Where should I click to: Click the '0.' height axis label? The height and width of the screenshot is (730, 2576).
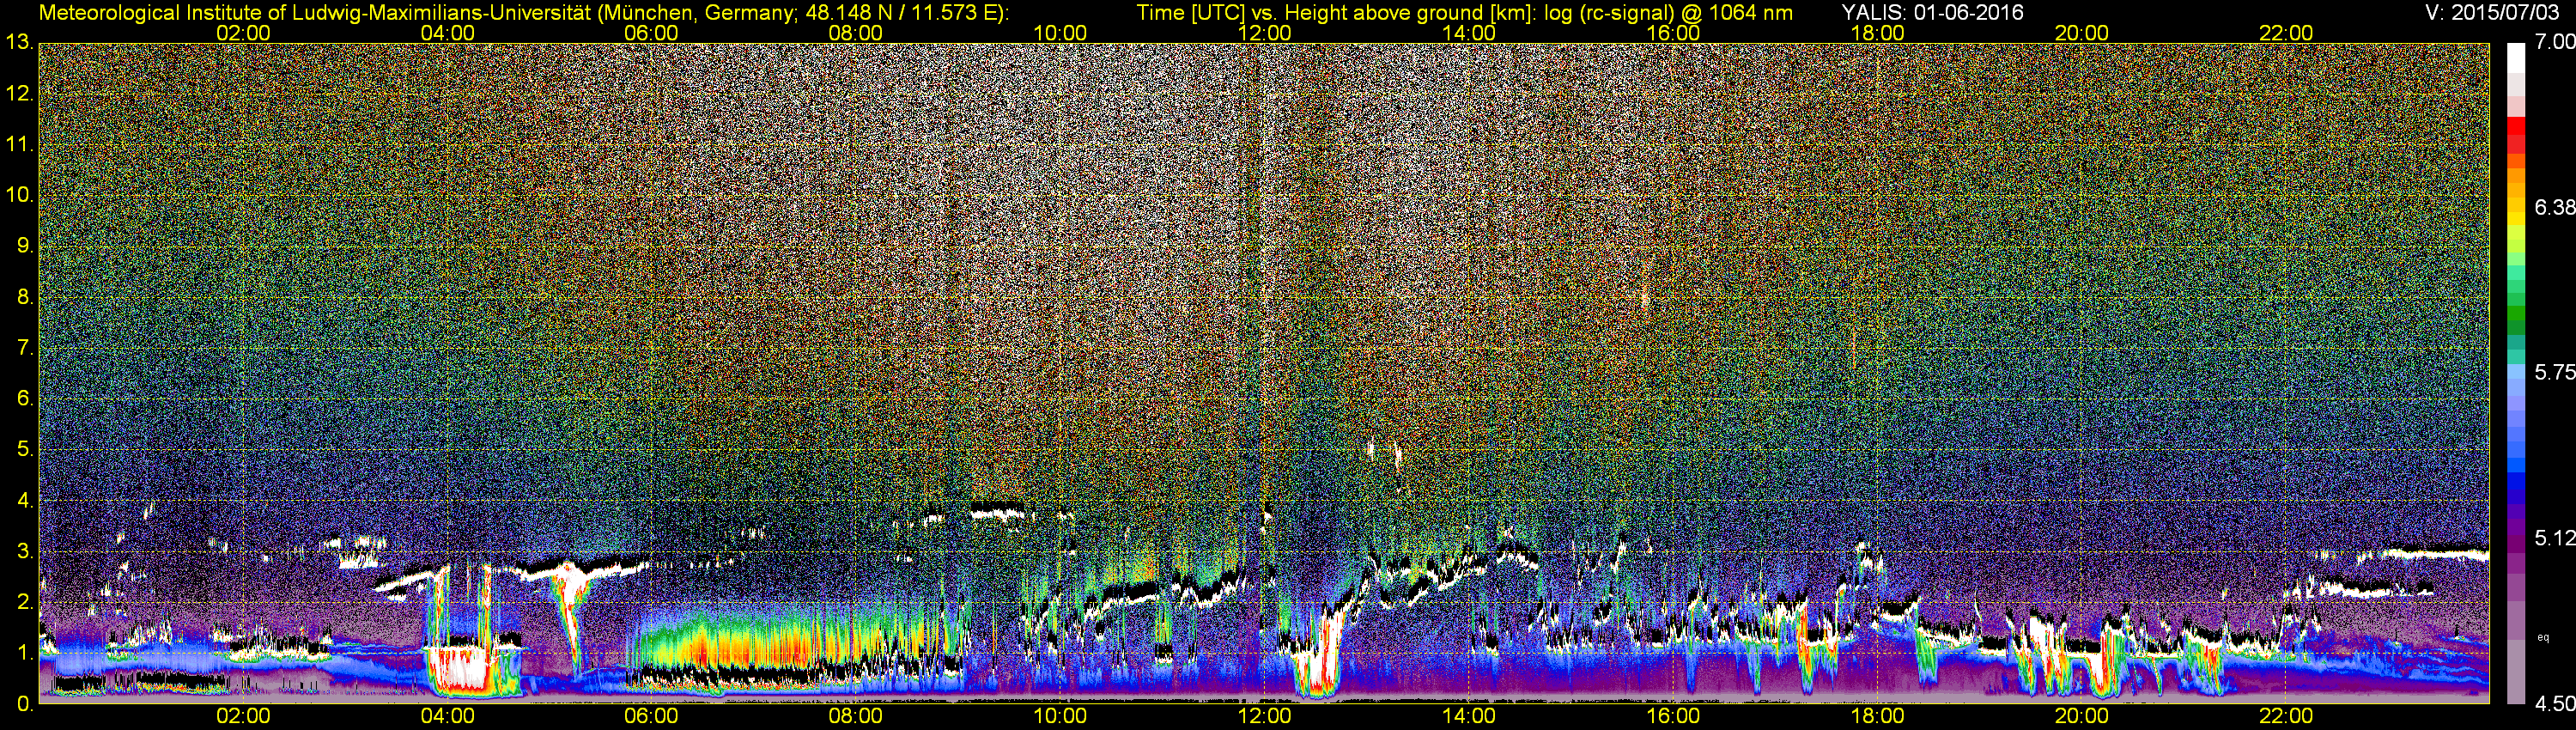pyautogui.click(x=25, y=703)
